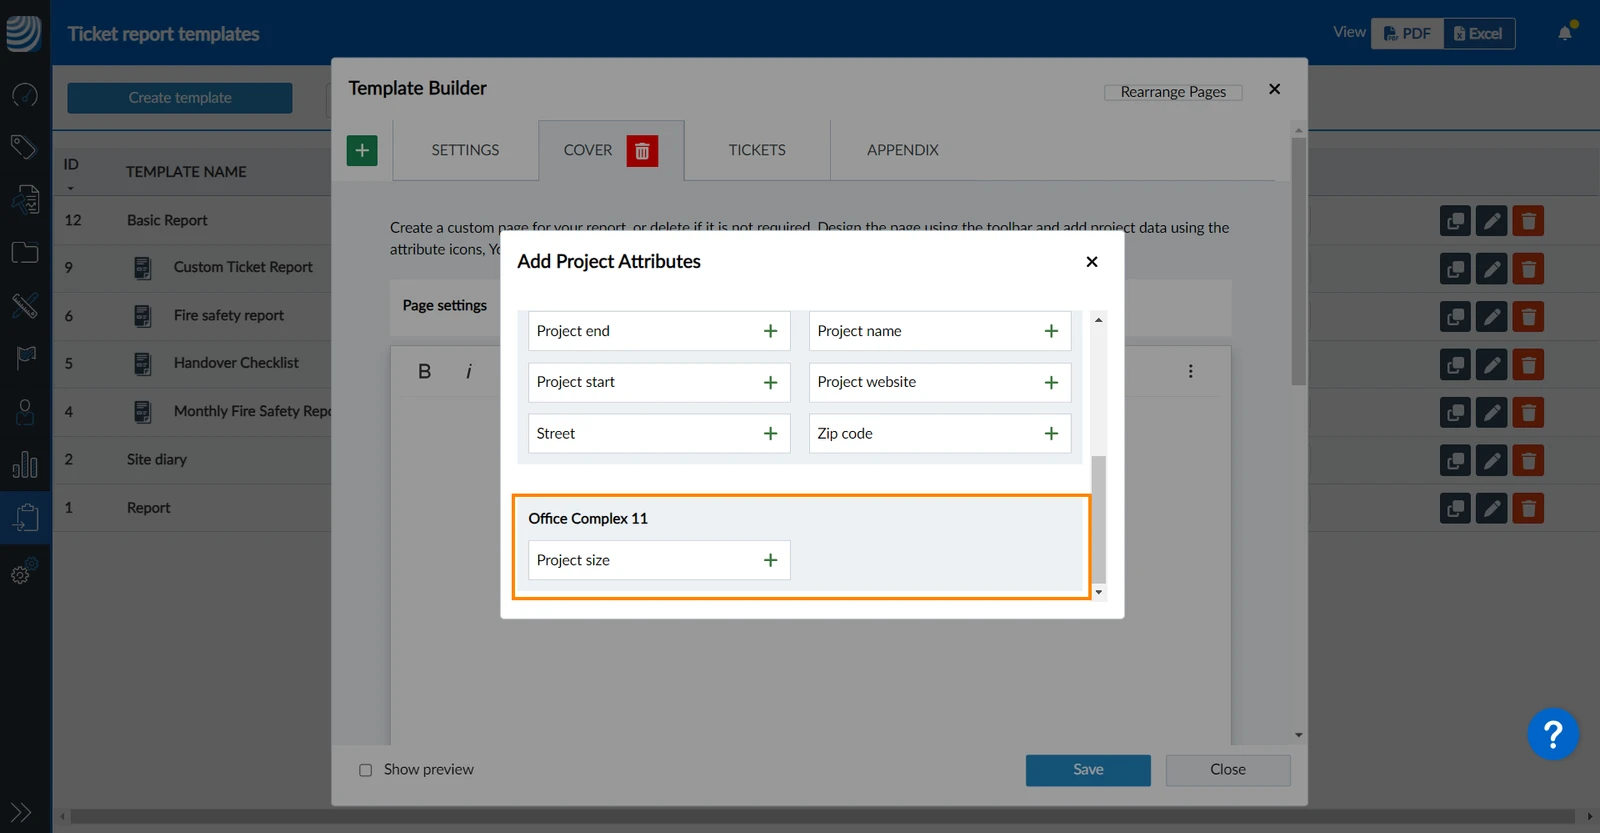This screenshot has height=833, width=1600.
Task: Add the Project end attribute
Action: click(770, 331)
